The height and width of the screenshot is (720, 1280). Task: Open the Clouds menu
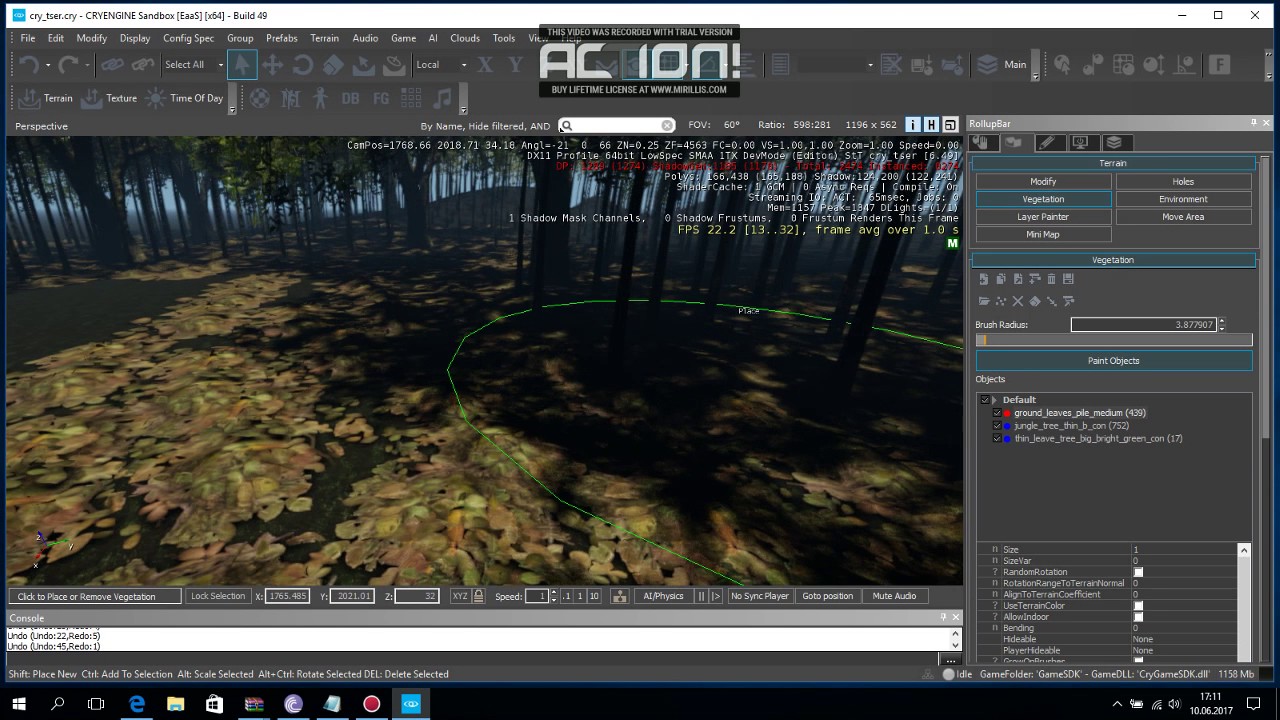click(x=465, y=38)
